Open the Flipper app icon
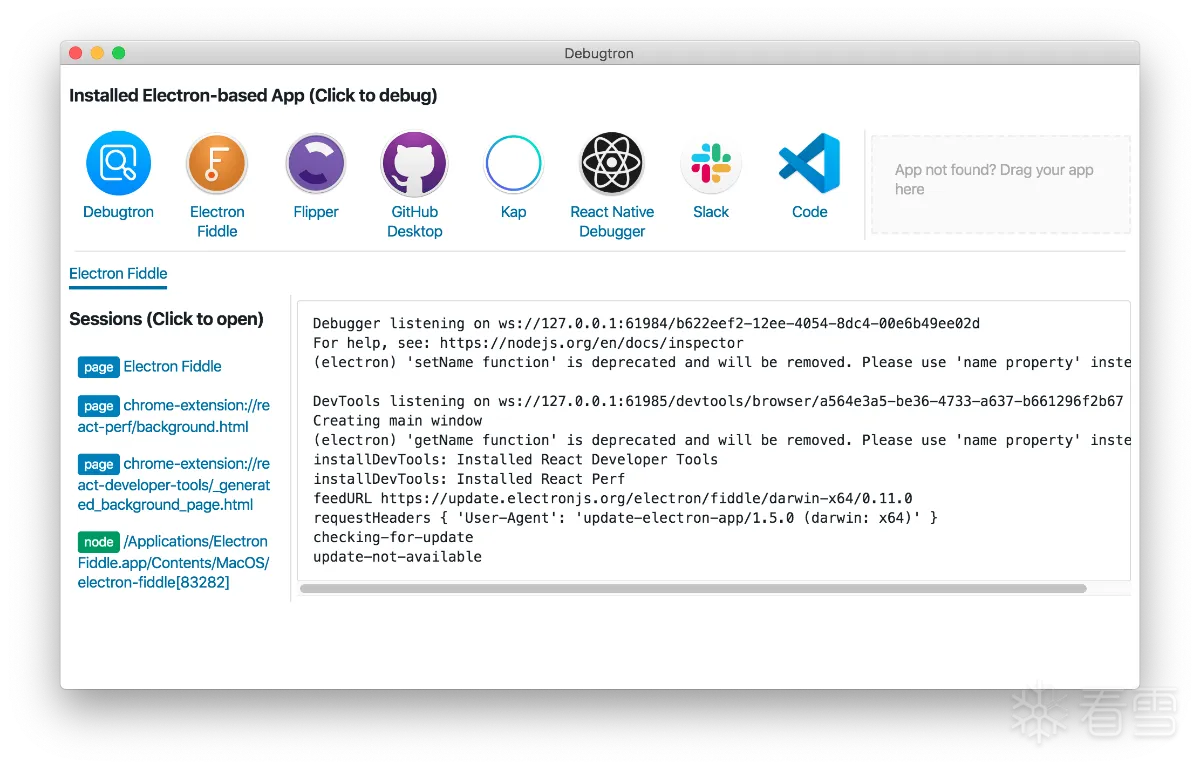 coord(316,163)
